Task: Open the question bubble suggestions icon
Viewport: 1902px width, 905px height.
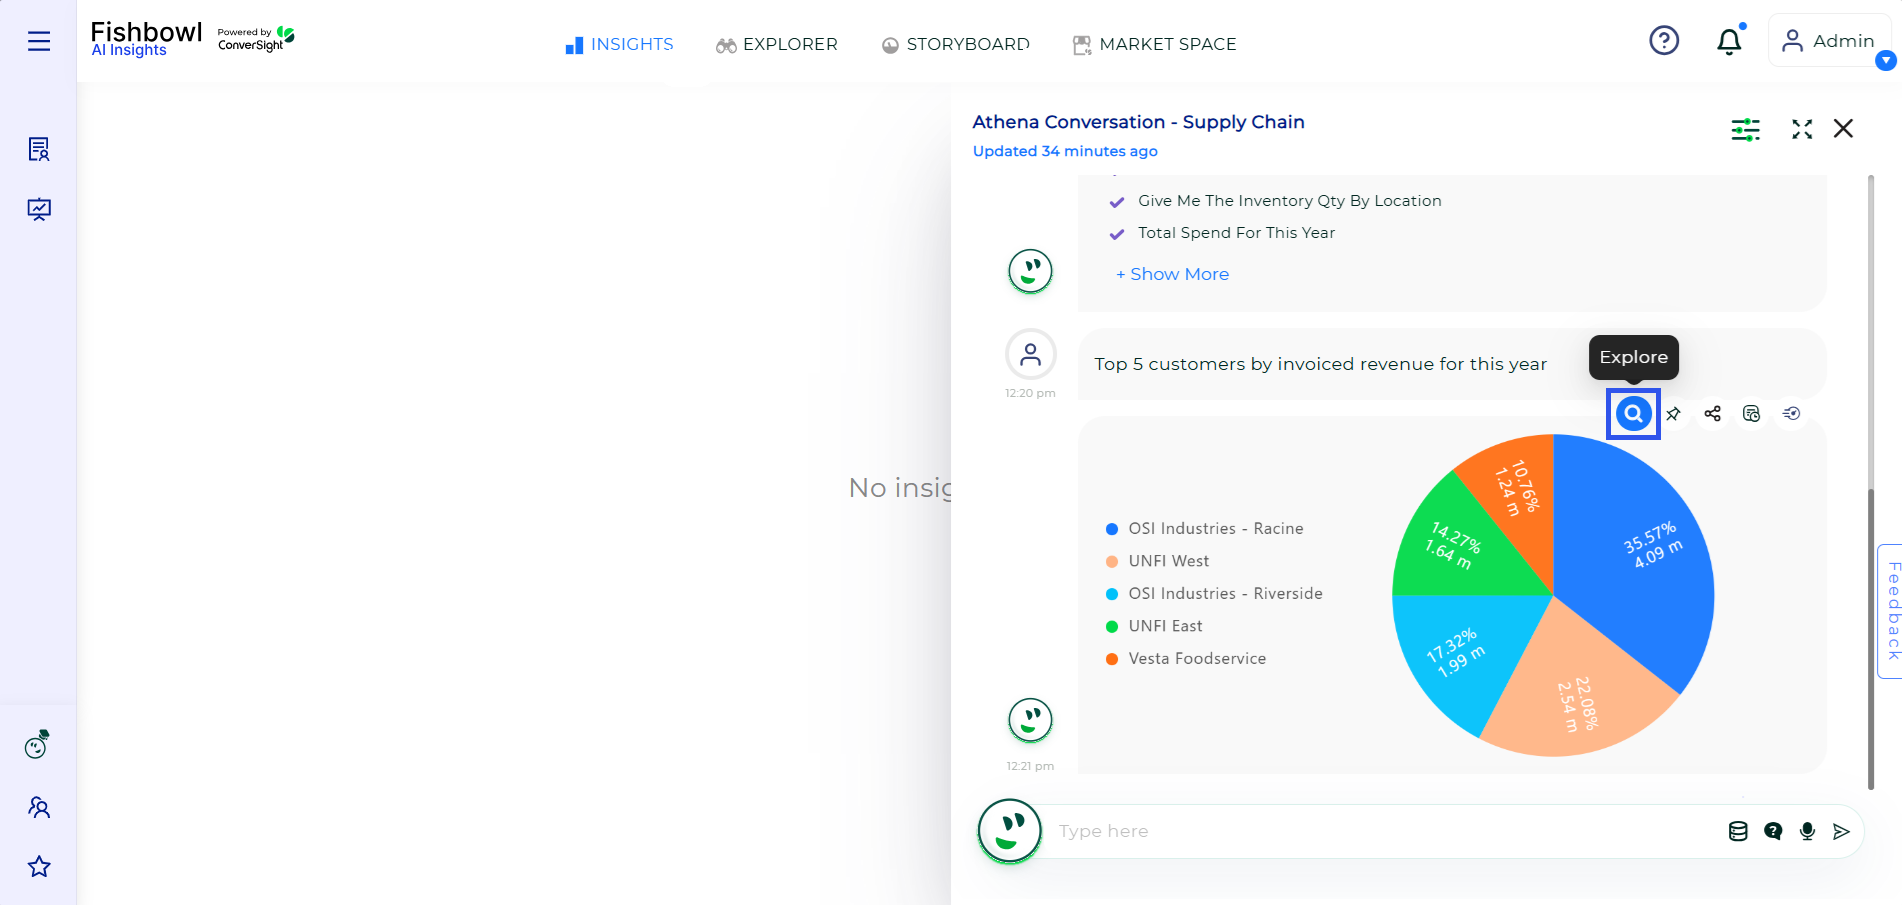Action: click(x=1773, y=831)
